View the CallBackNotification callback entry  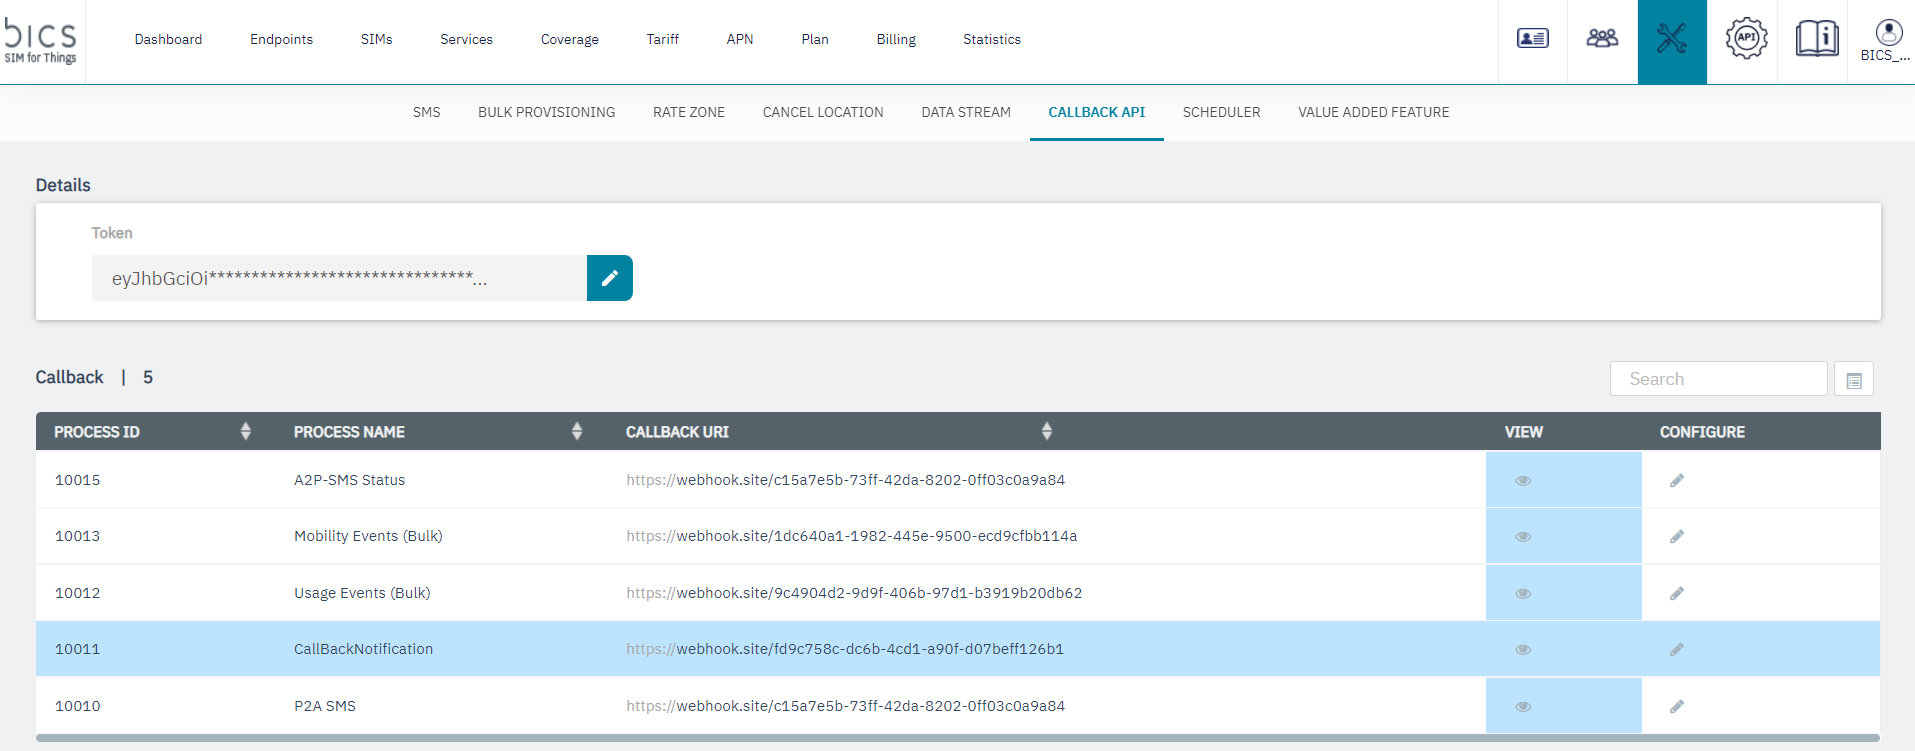click(1523, 650)
